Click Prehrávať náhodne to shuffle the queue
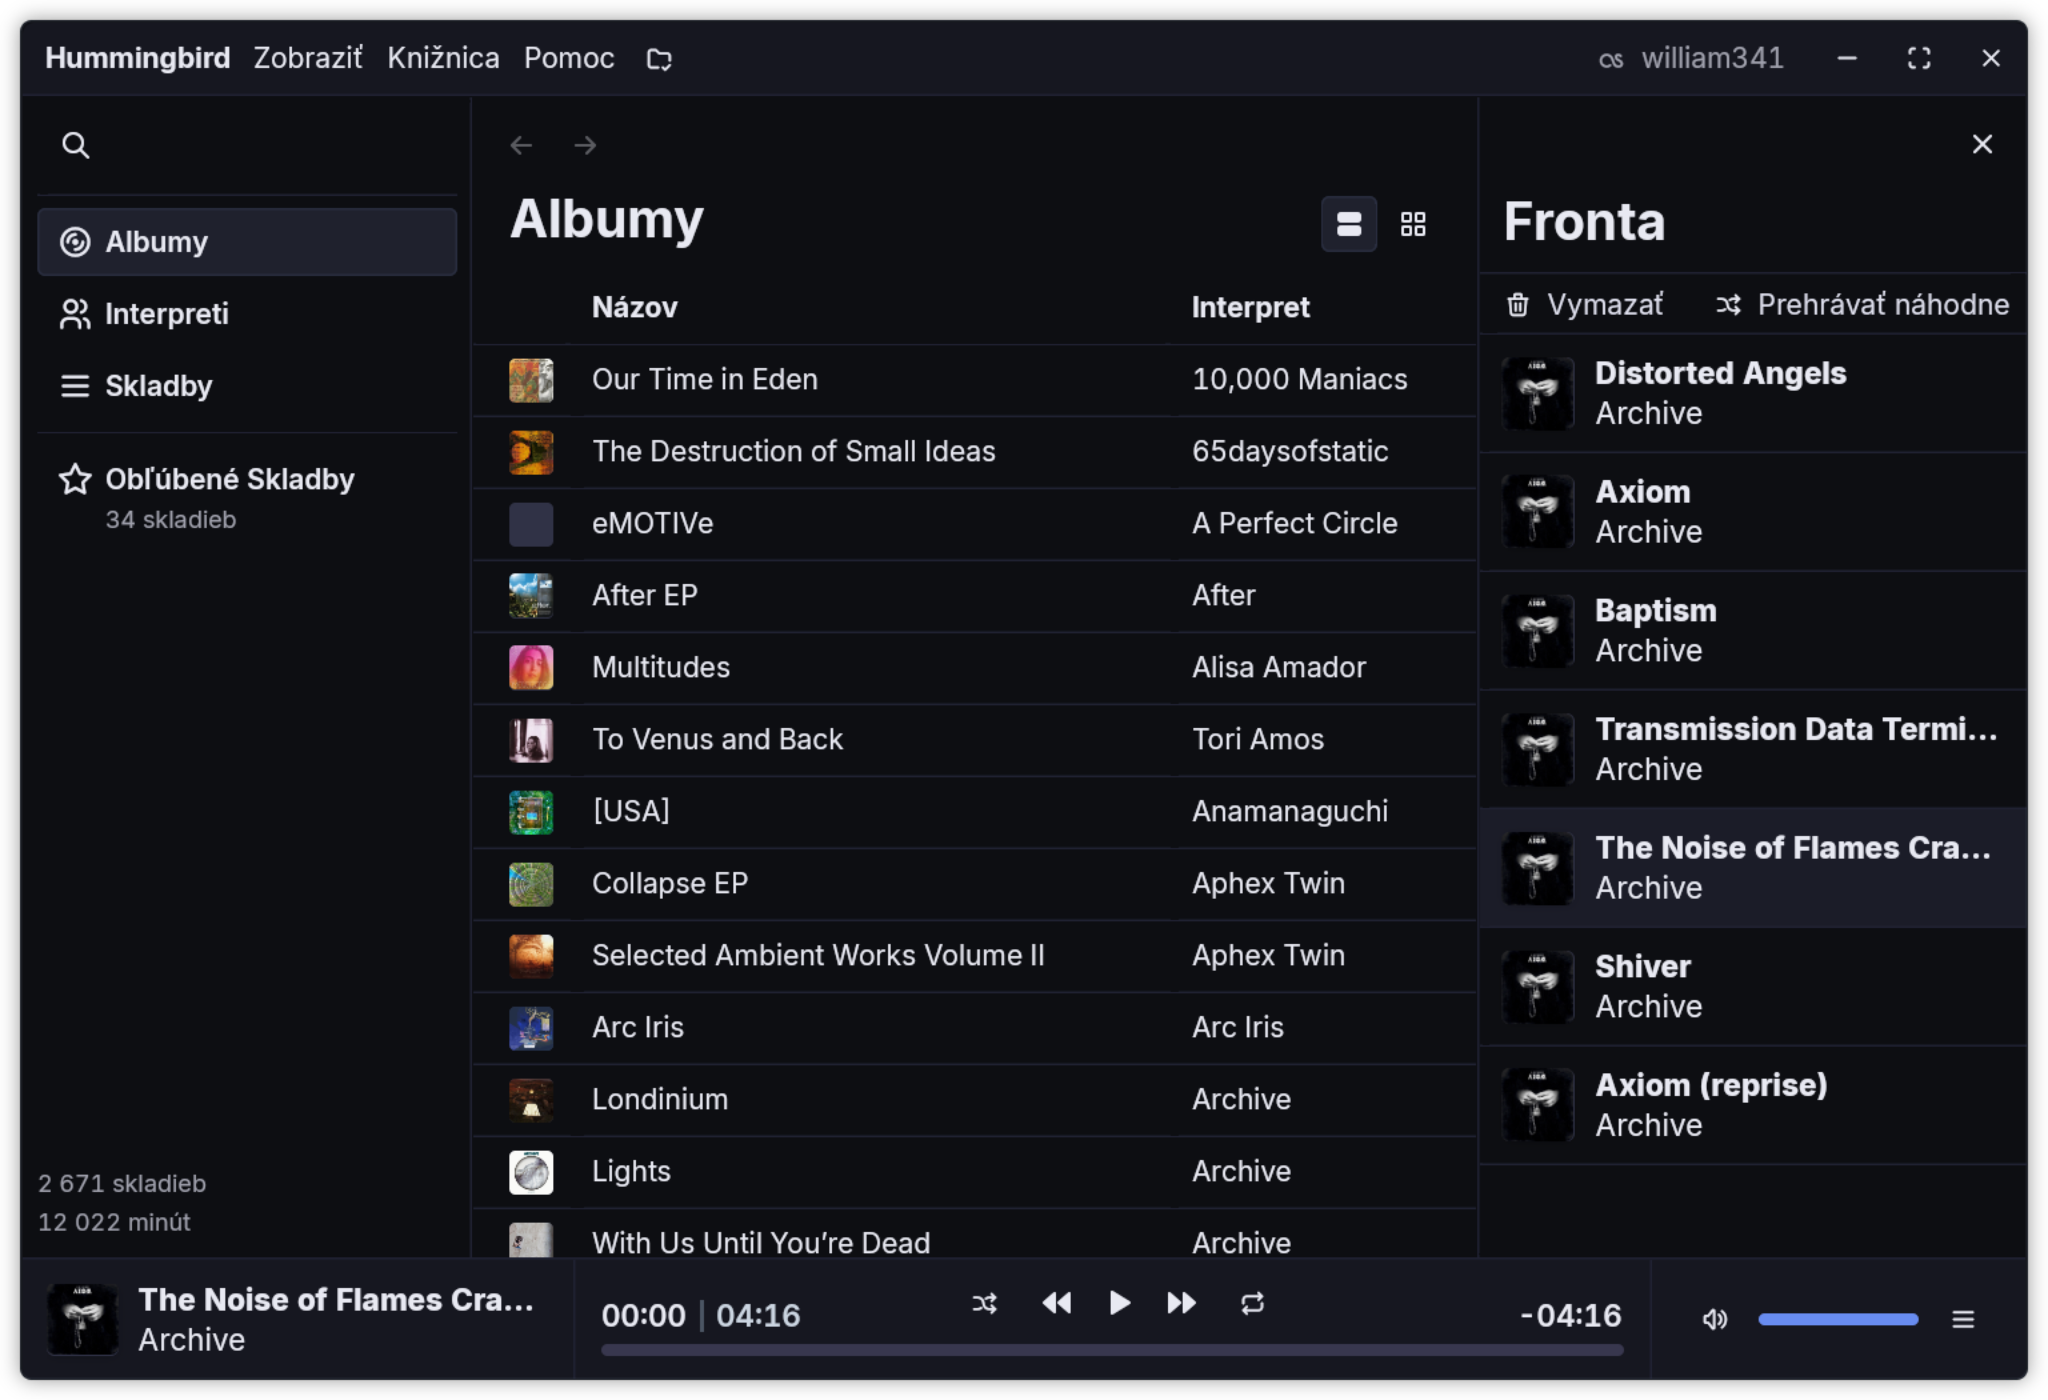This screenshot has width=2048, height=1400. click(x=1862, y=304)
